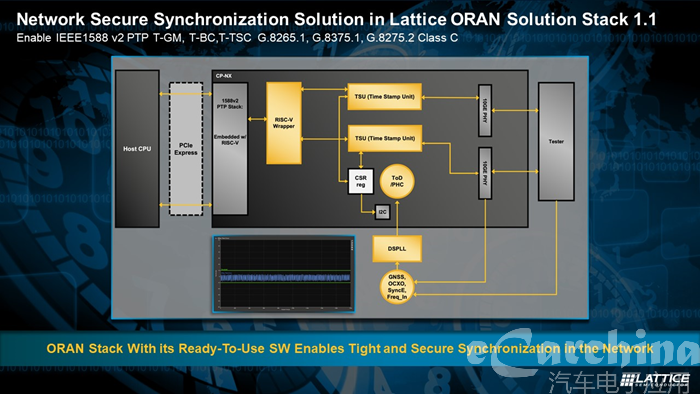This screenshot has width=700, height=394.
Task: Click the Lattice logo
Action: [x=654, y=379]
